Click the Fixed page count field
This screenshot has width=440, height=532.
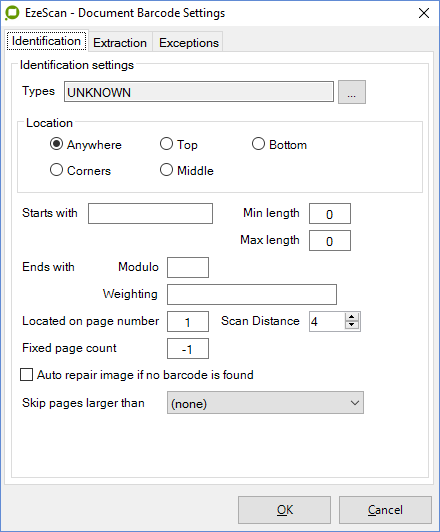coord(188,348)
